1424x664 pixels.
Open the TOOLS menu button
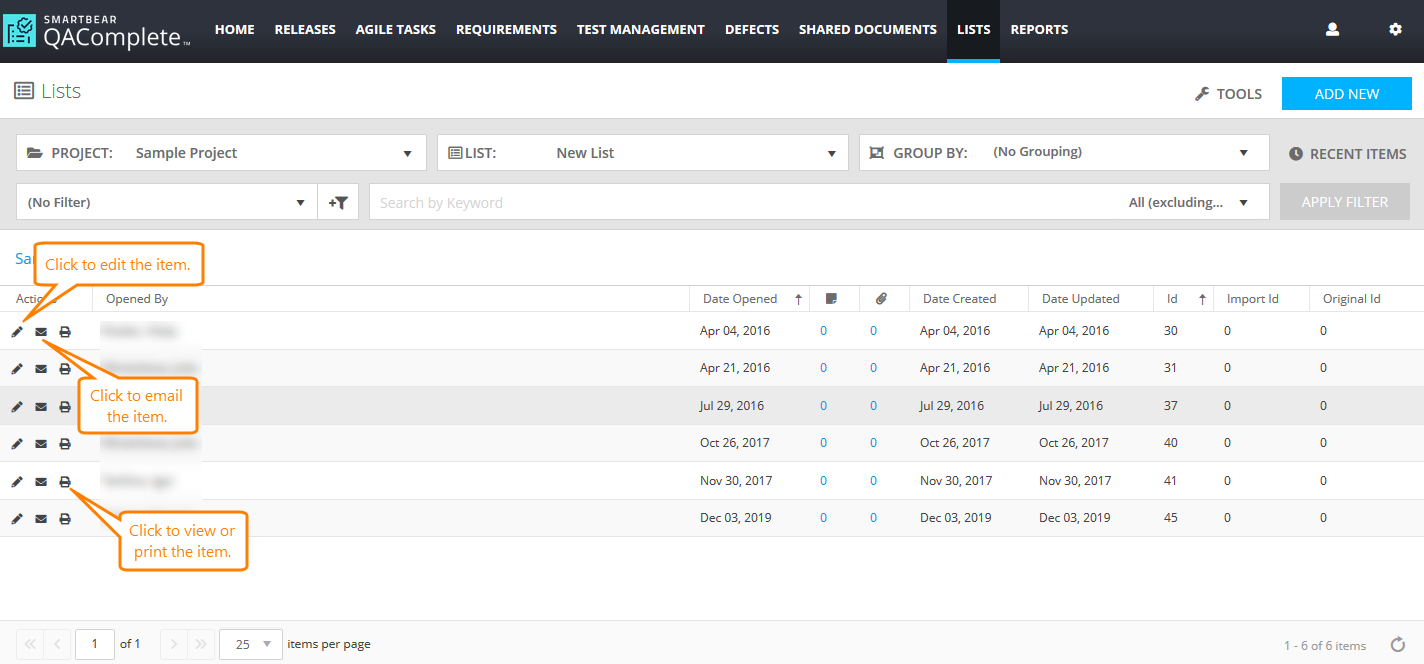(x=1229, y=94)
